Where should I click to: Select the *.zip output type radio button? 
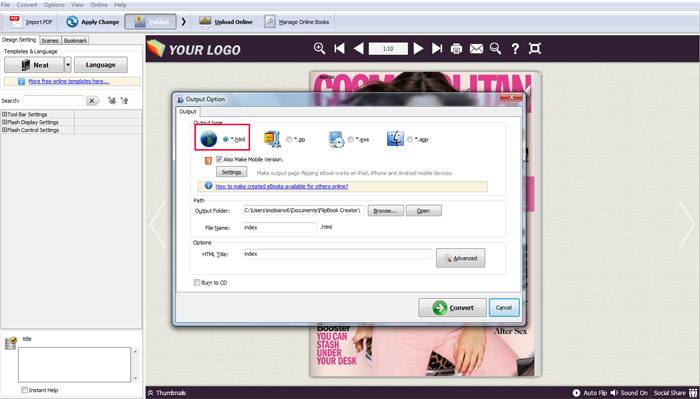coord(289,139)
